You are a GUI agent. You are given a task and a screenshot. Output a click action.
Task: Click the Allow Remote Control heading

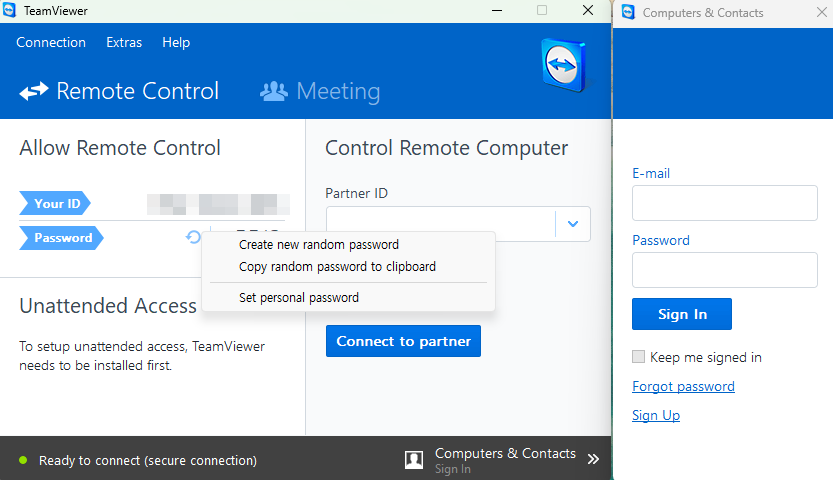(120, 148)
